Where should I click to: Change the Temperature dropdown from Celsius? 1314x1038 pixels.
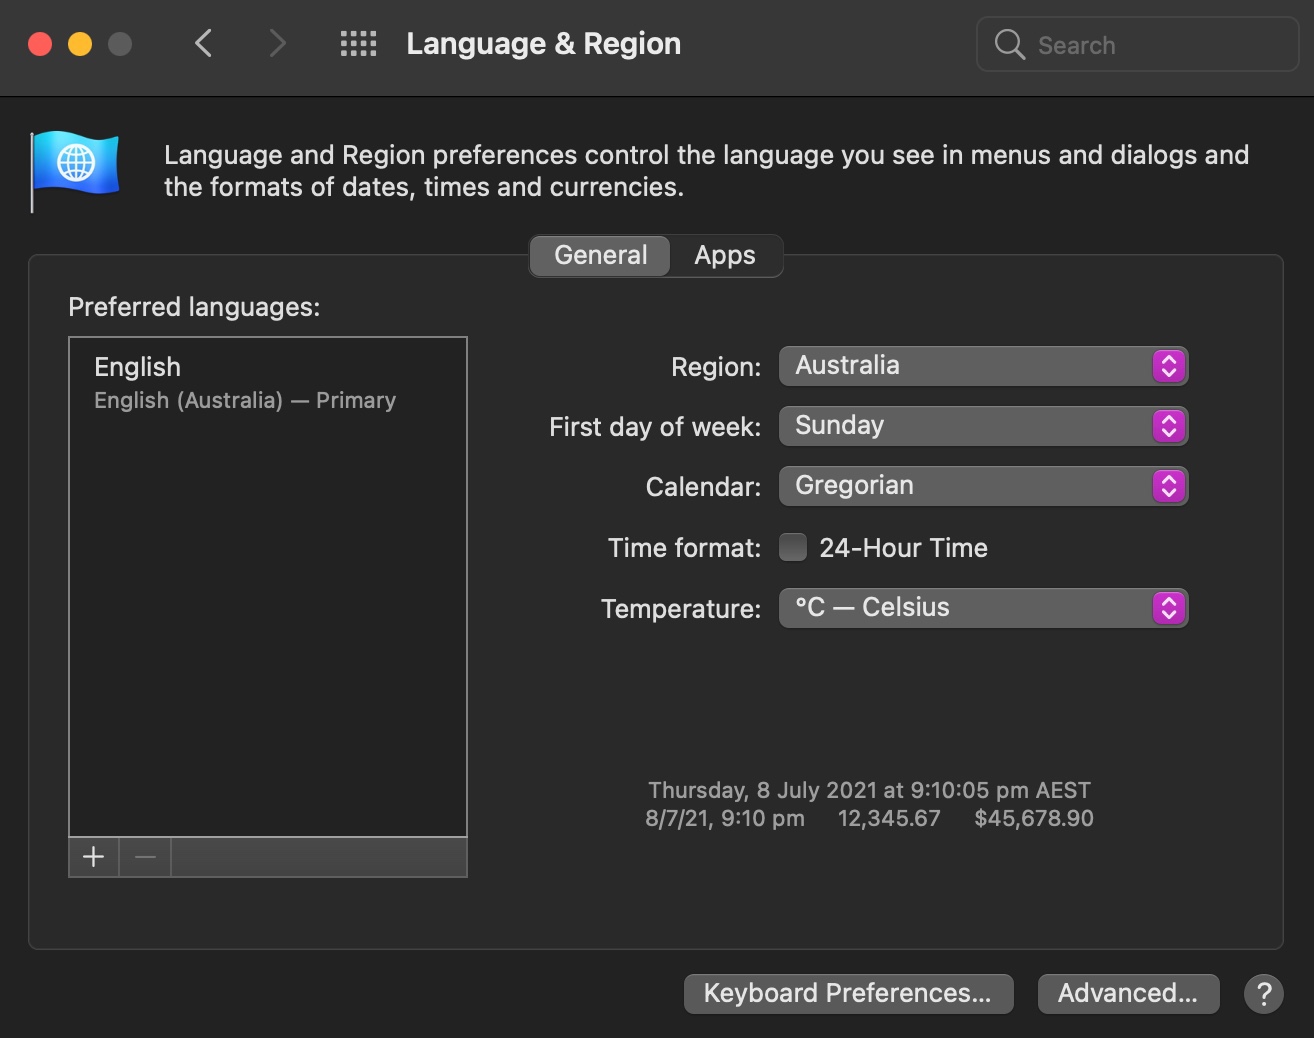983,608
